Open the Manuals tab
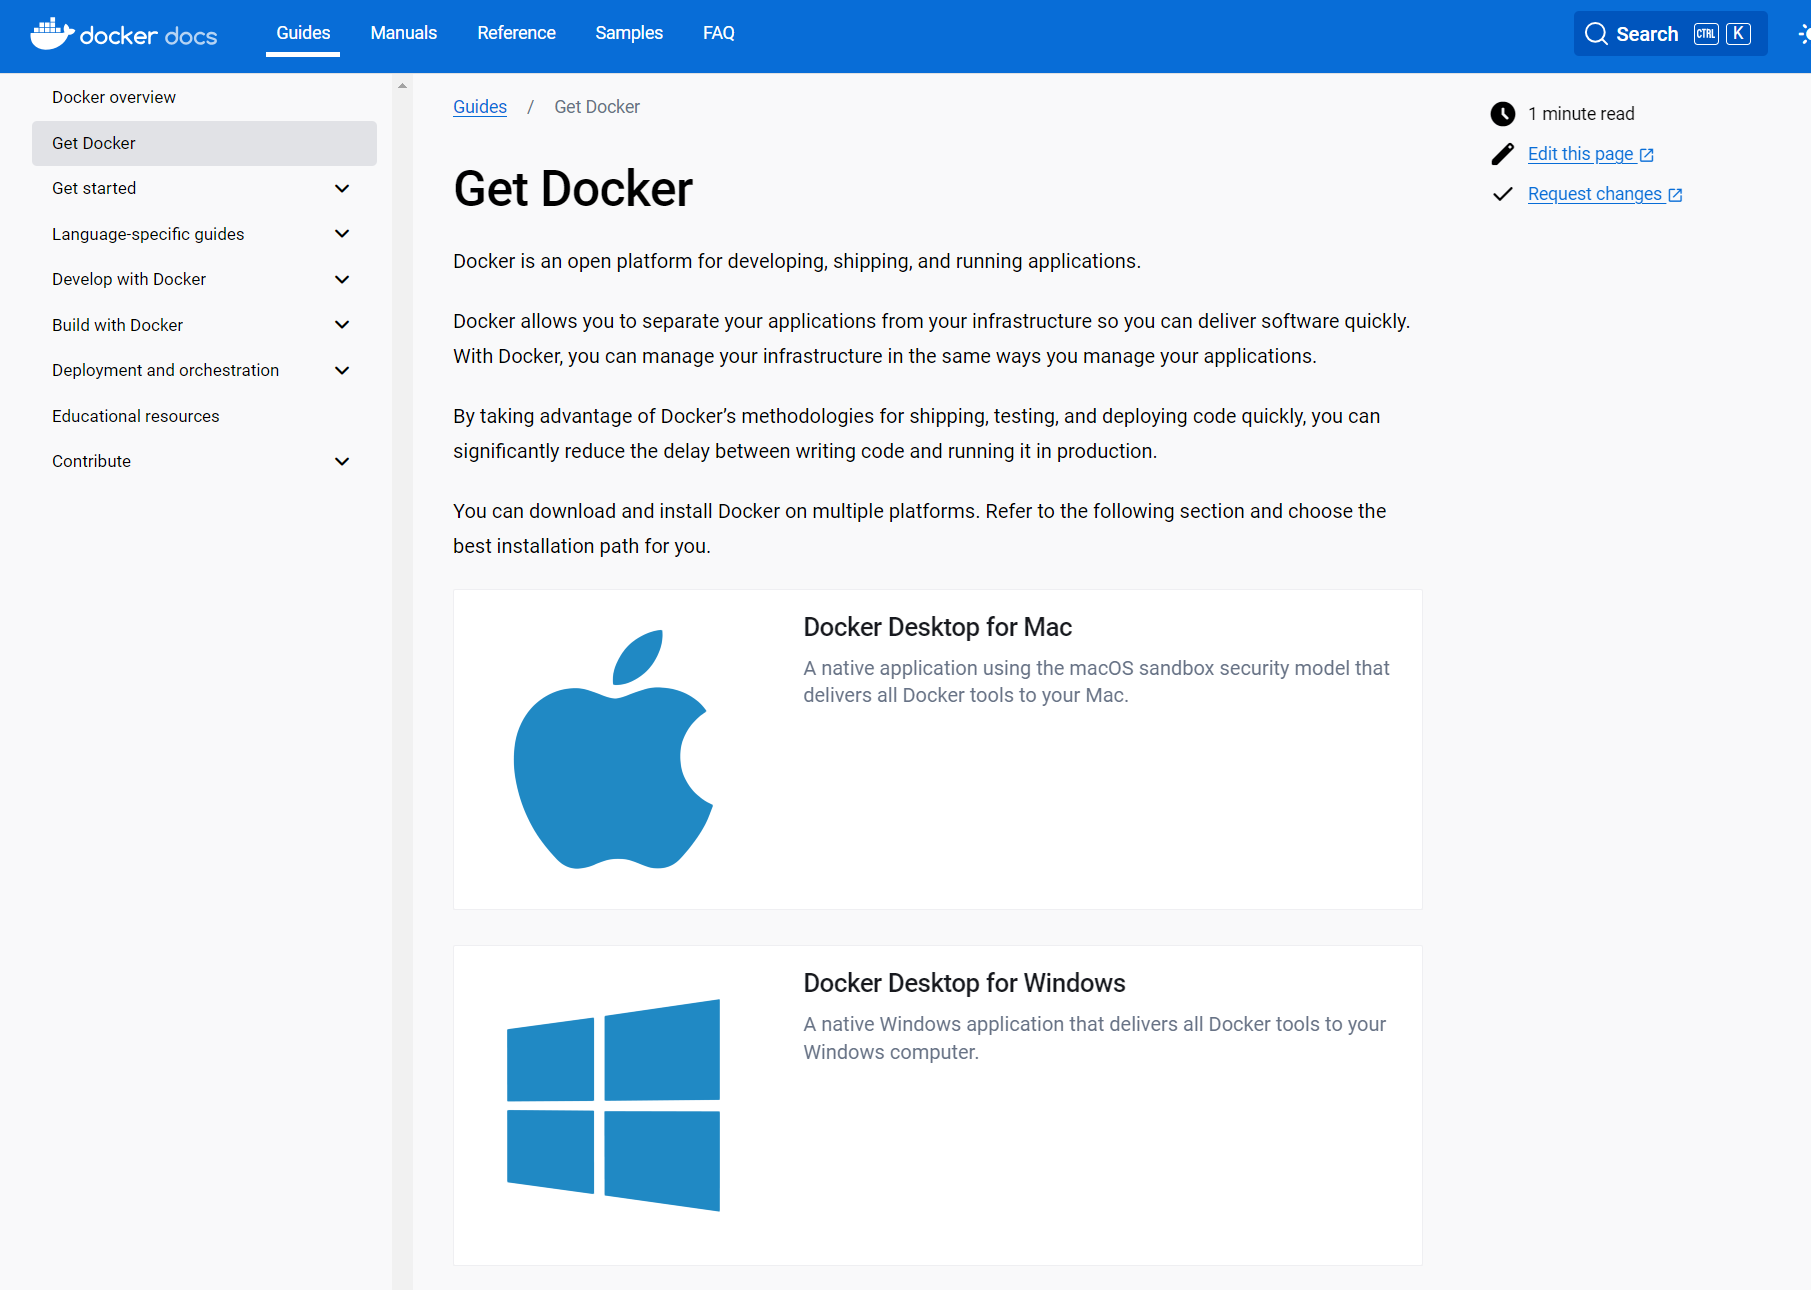 (x=404, y=33)
